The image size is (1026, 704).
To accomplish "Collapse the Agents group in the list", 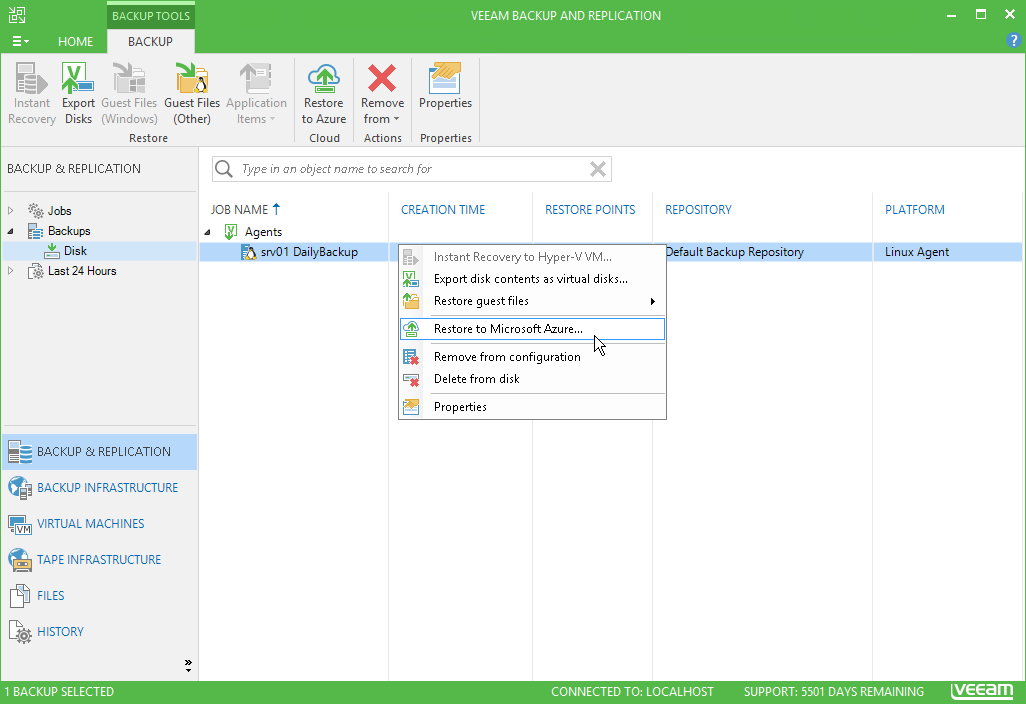I will coord(207,232).
